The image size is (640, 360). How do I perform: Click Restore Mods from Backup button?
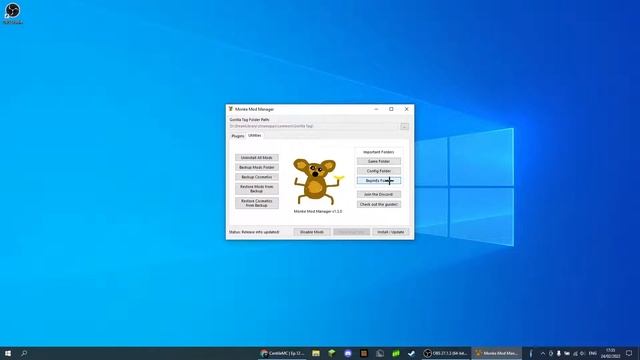click(257, 189)
